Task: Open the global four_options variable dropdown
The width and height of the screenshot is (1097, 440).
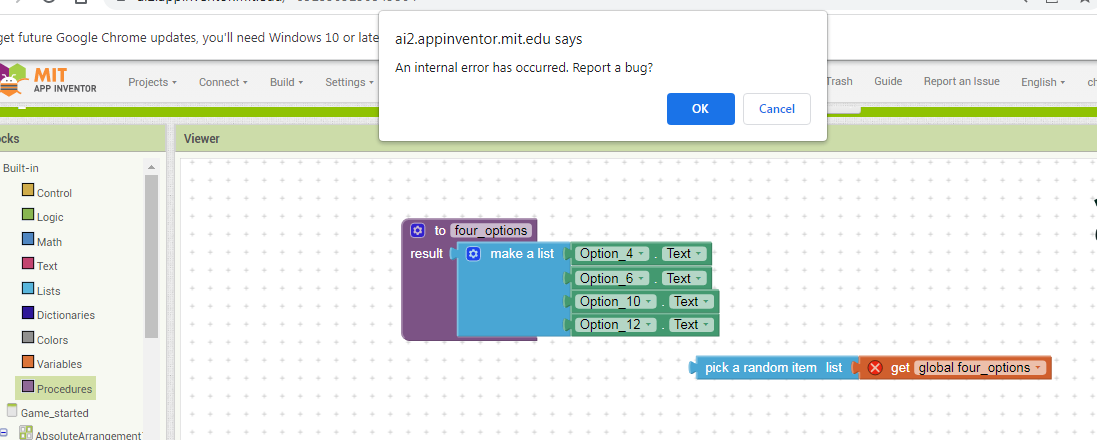Action: (x=1038, y=368)
